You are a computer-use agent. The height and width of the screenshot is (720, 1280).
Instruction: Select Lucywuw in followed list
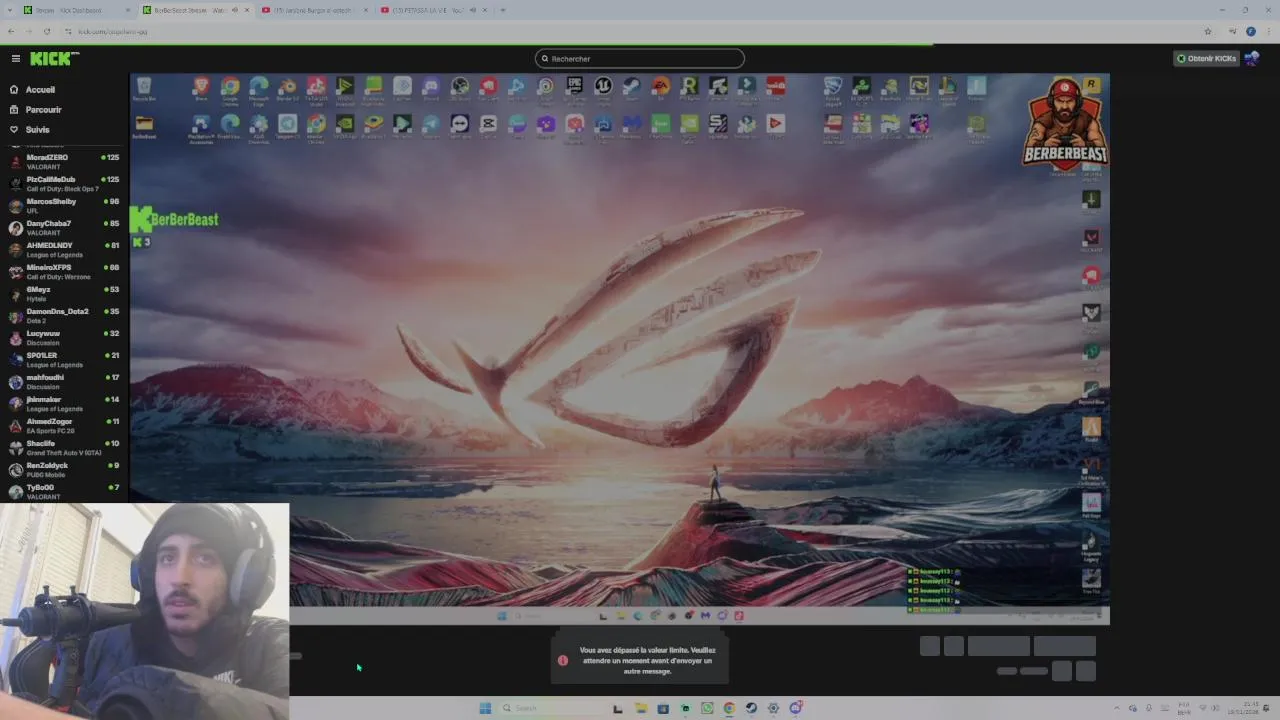[64, 338]
